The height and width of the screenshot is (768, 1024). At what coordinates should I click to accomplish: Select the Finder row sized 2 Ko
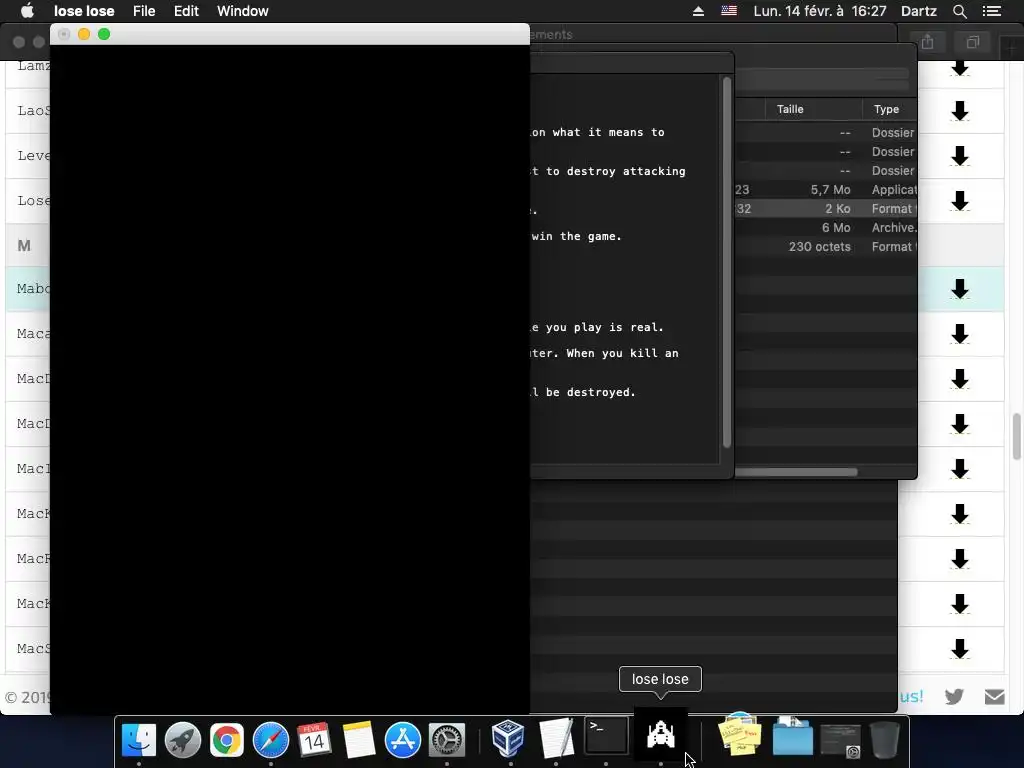click(x=826, y=208)
